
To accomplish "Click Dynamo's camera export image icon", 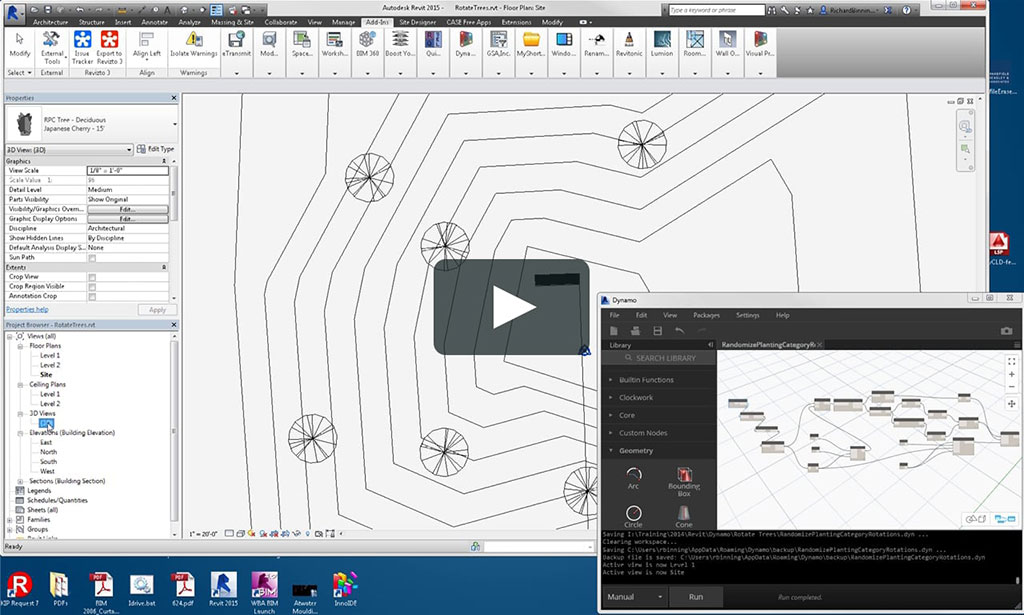I will point(1006,331).
